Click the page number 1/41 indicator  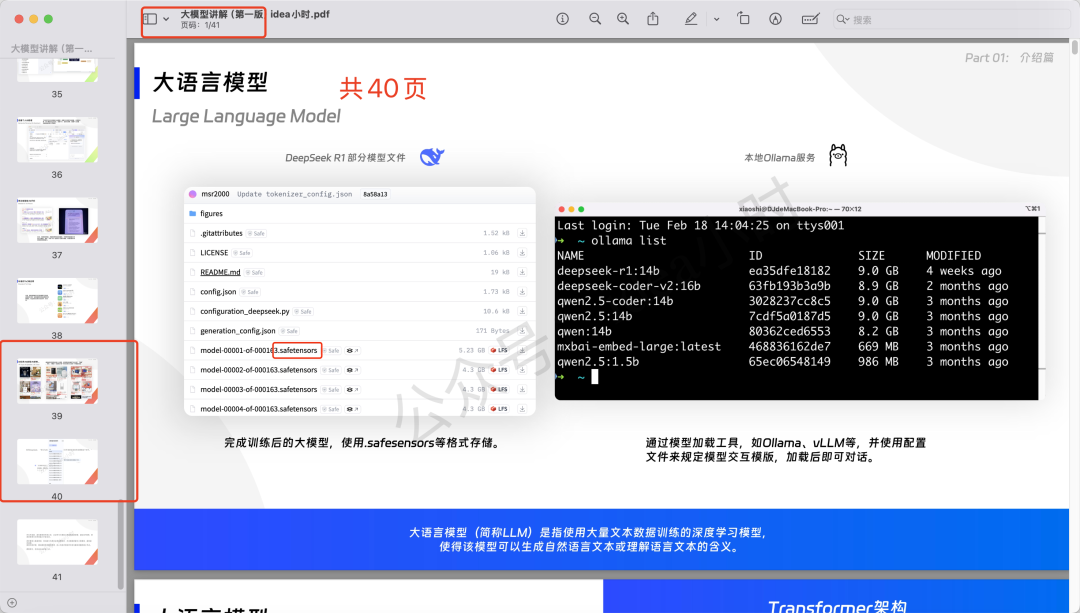point(200,25)
